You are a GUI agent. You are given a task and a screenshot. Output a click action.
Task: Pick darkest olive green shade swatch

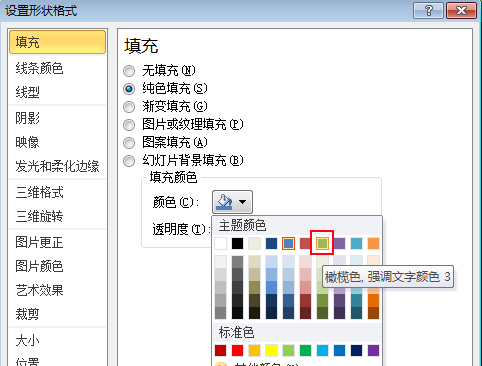(322, 313)
